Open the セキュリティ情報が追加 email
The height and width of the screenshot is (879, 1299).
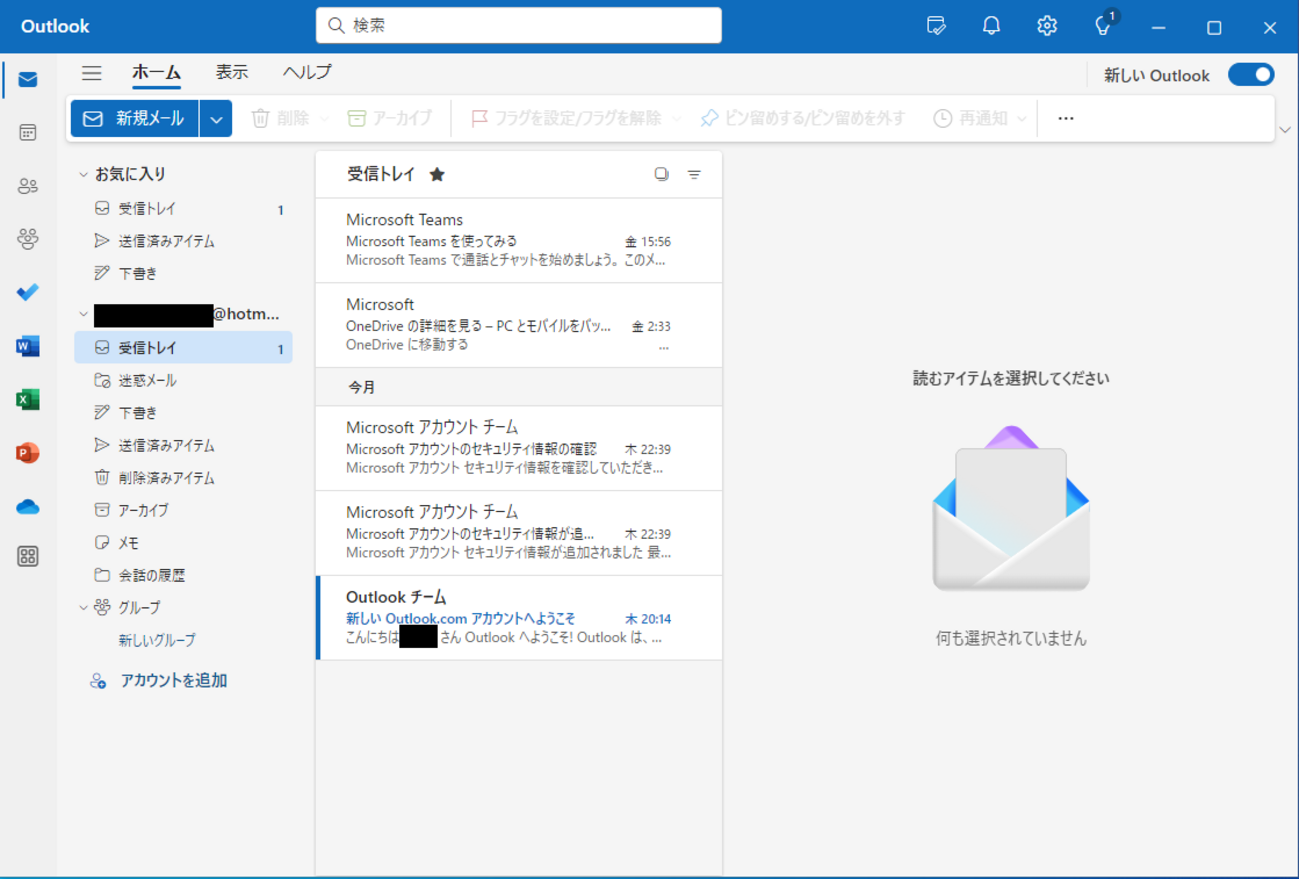click(x=519, y=533)
